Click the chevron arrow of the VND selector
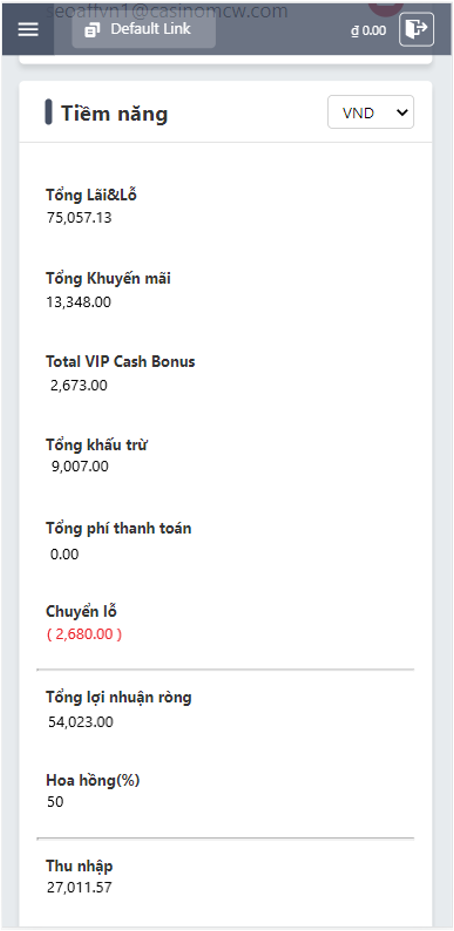Viewport: 454px width, 931px height. pos(402,112)
